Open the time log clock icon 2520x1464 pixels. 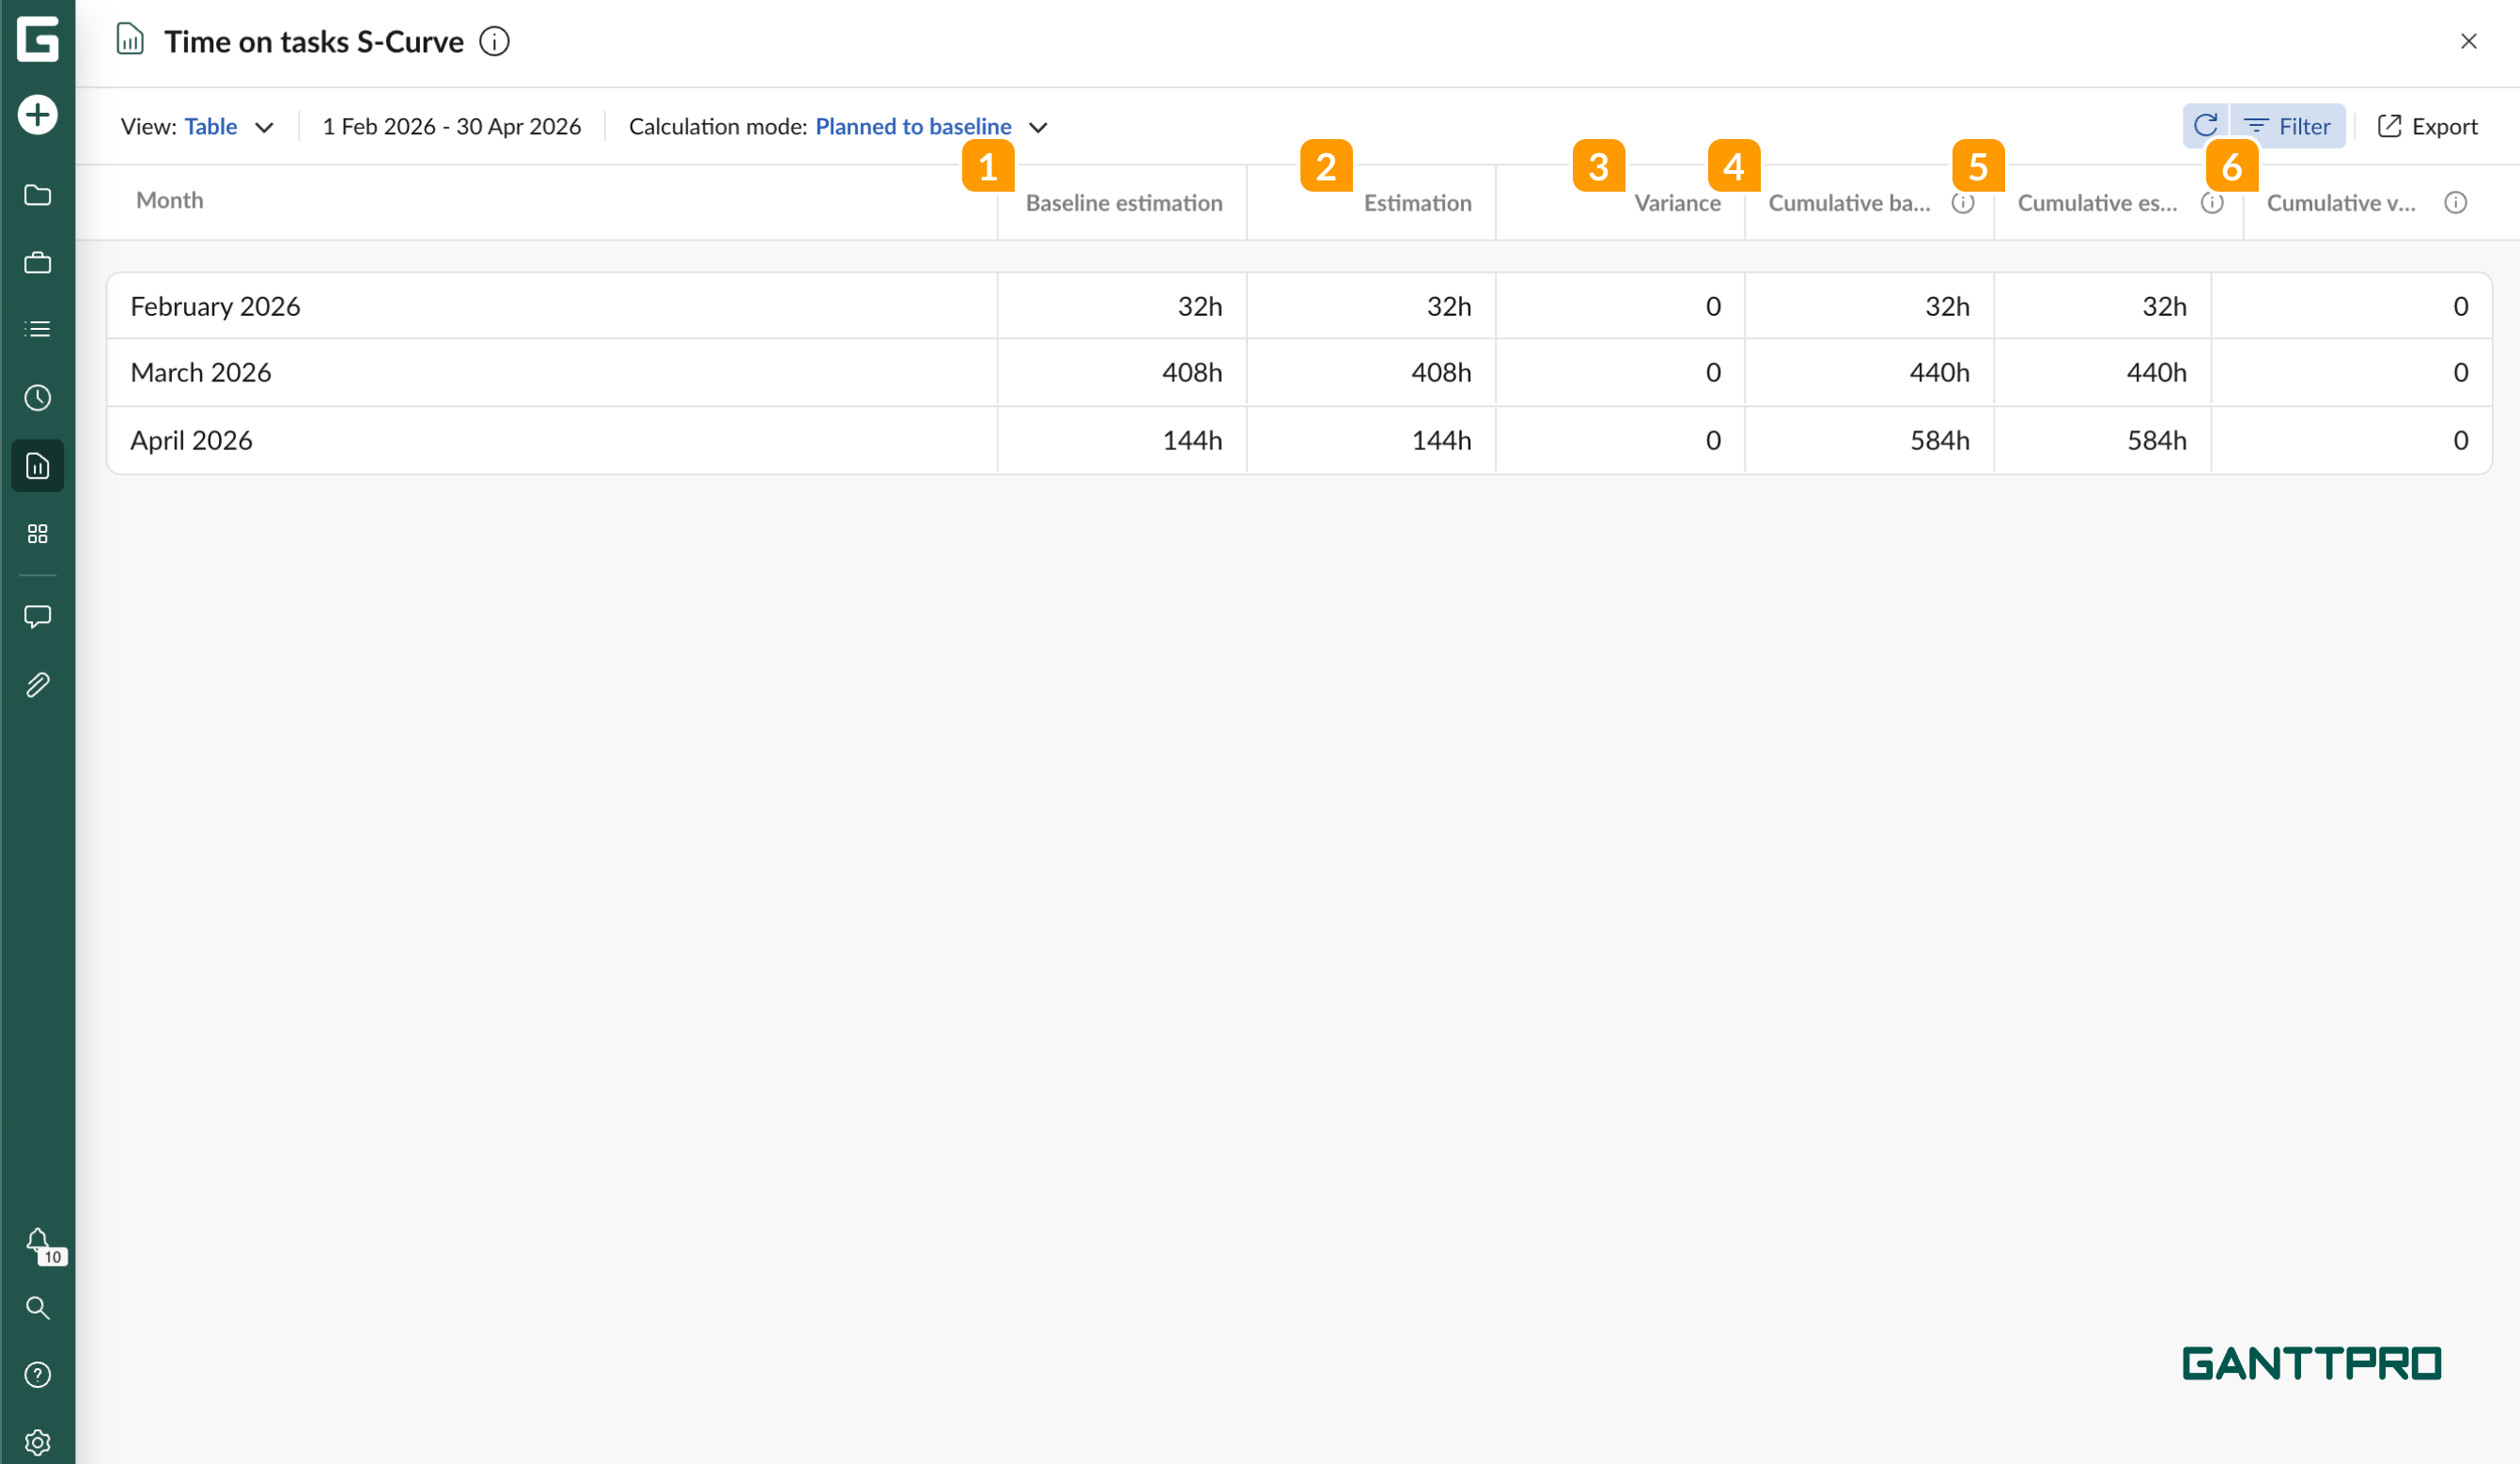click(37, 398)
